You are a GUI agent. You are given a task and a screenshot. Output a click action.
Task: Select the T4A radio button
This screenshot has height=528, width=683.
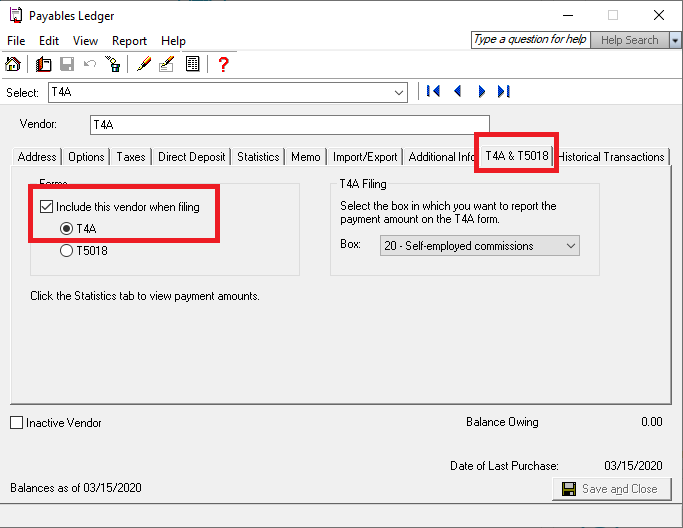(66, 228)
